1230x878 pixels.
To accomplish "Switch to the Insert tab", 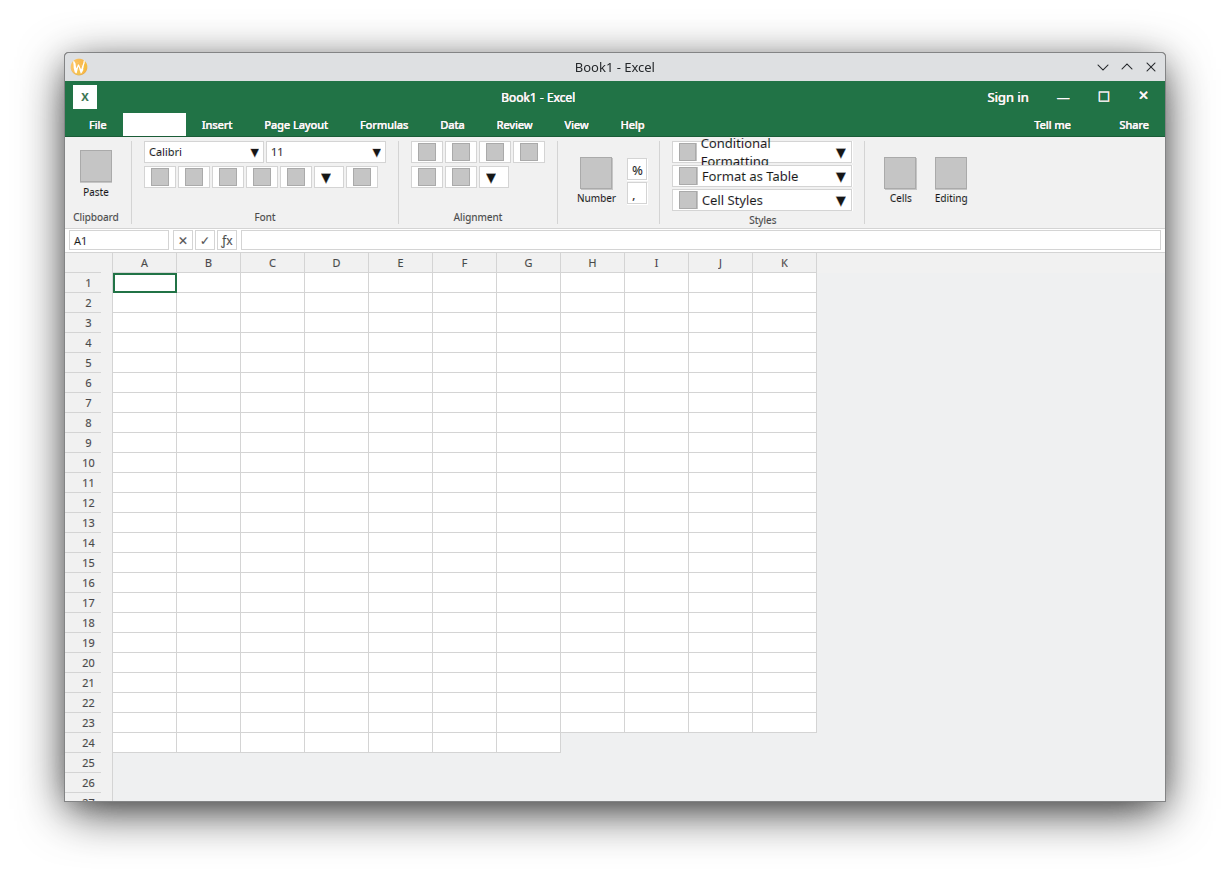I will pos(217,125).
